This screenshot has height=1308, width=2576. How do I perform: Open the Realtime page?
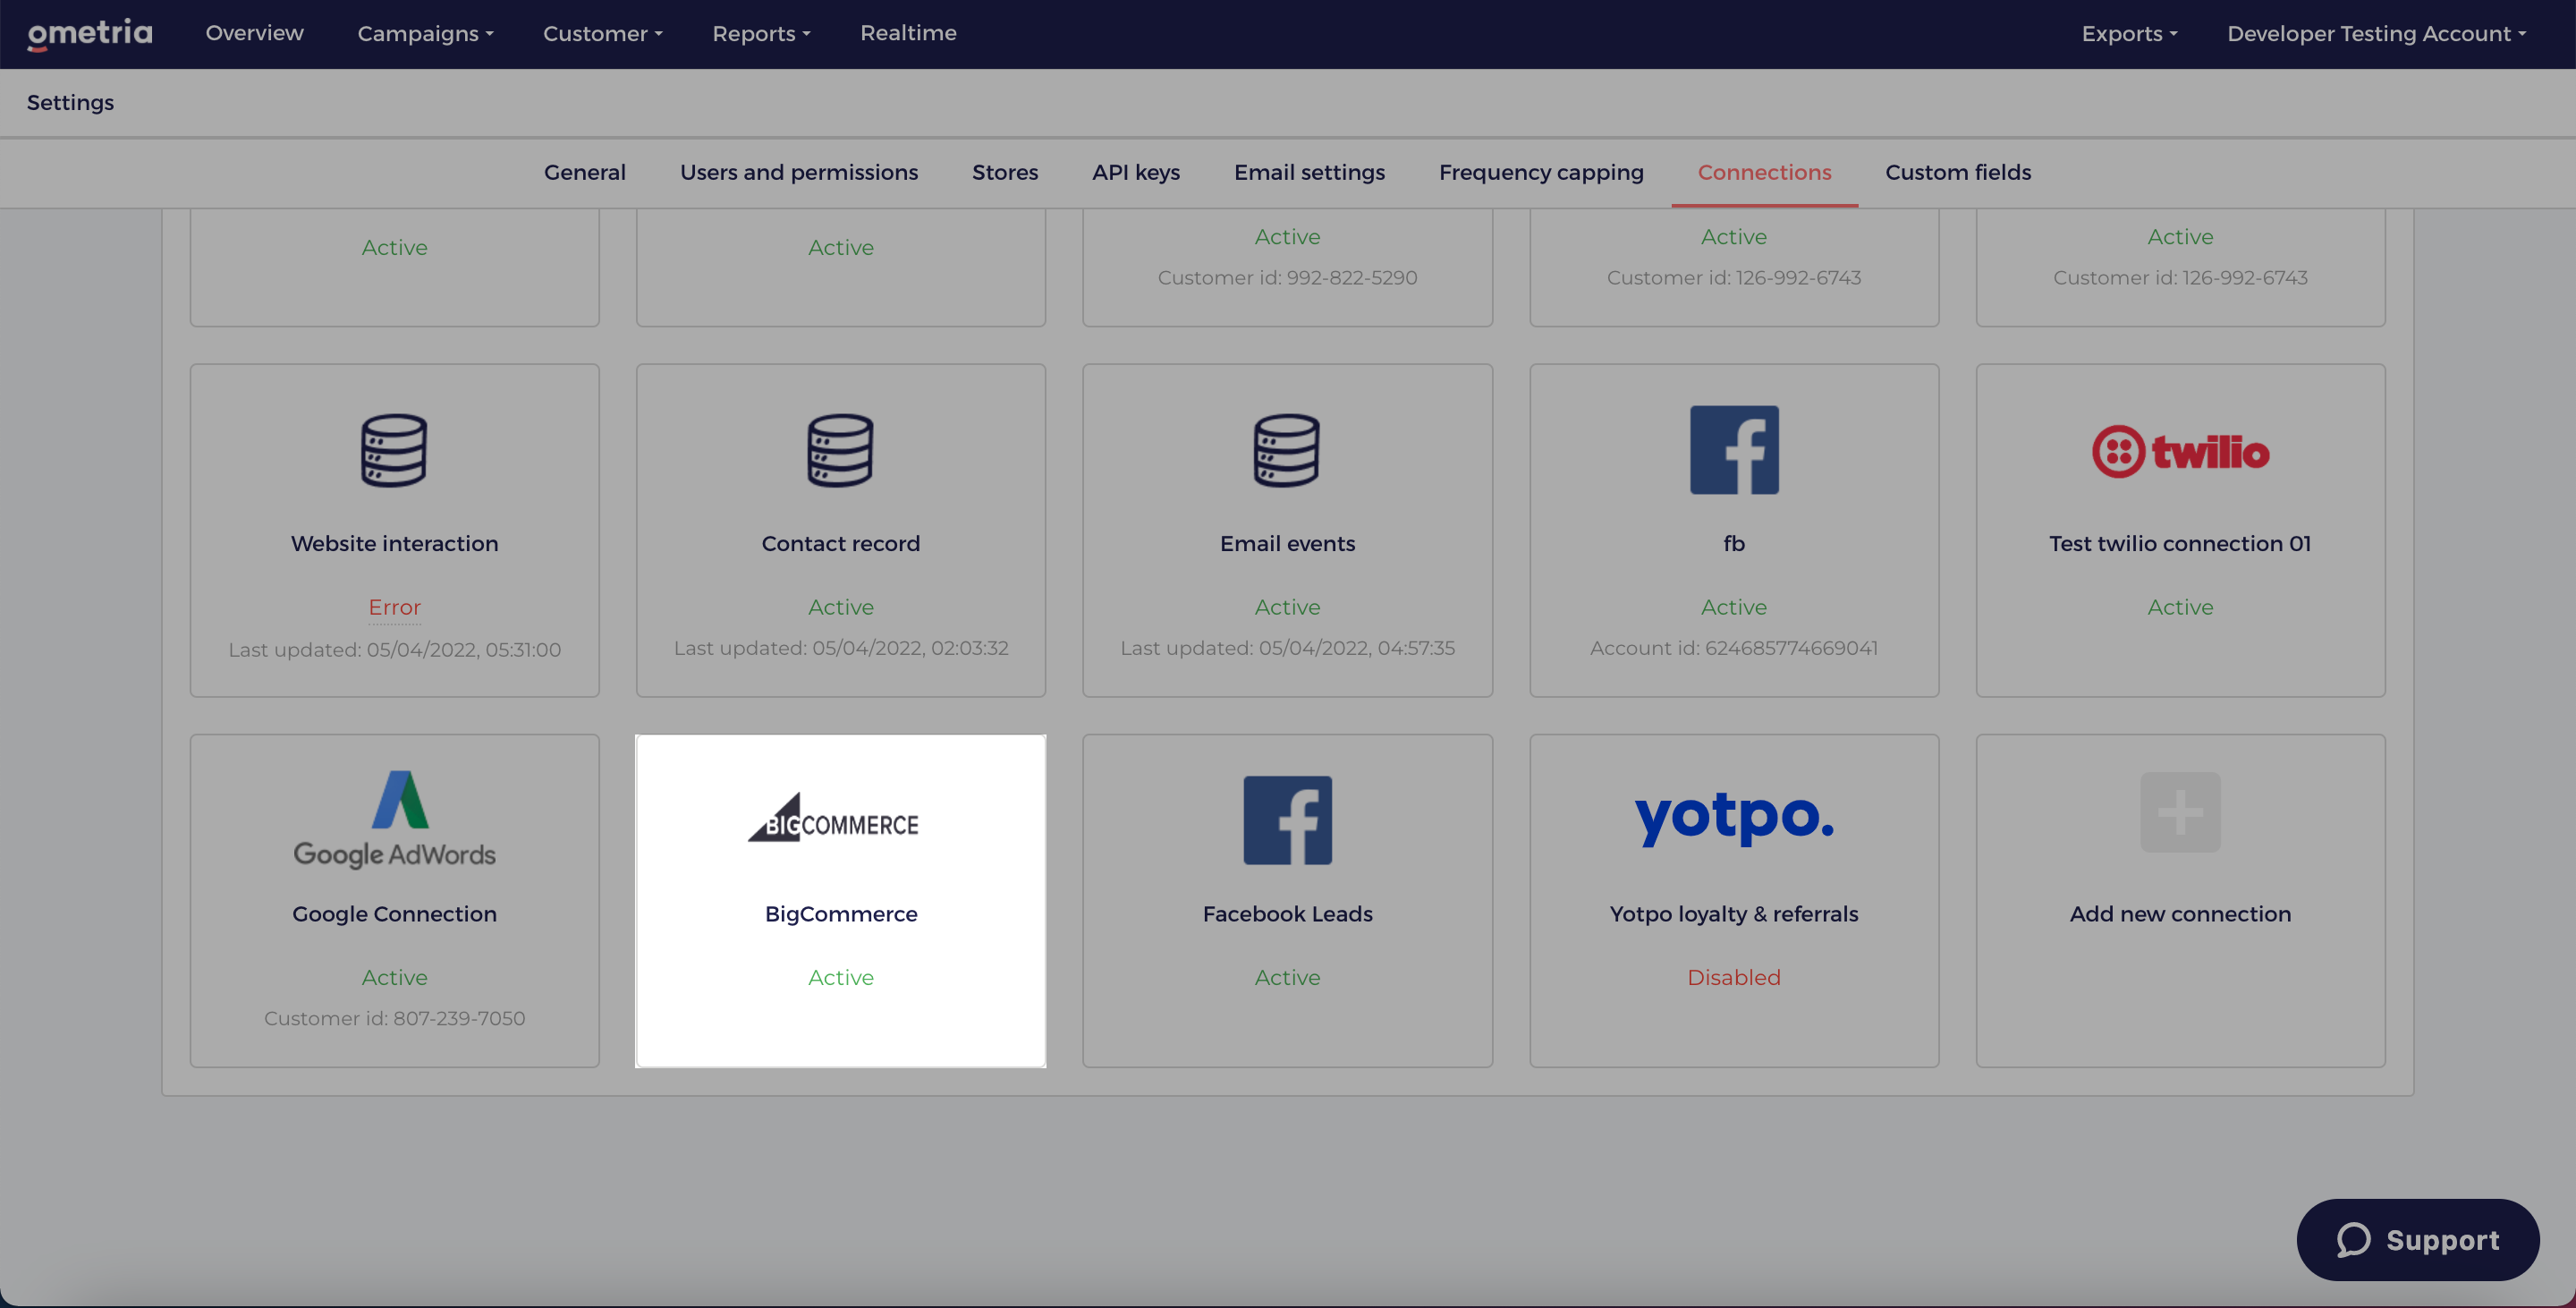click(908, 33)
